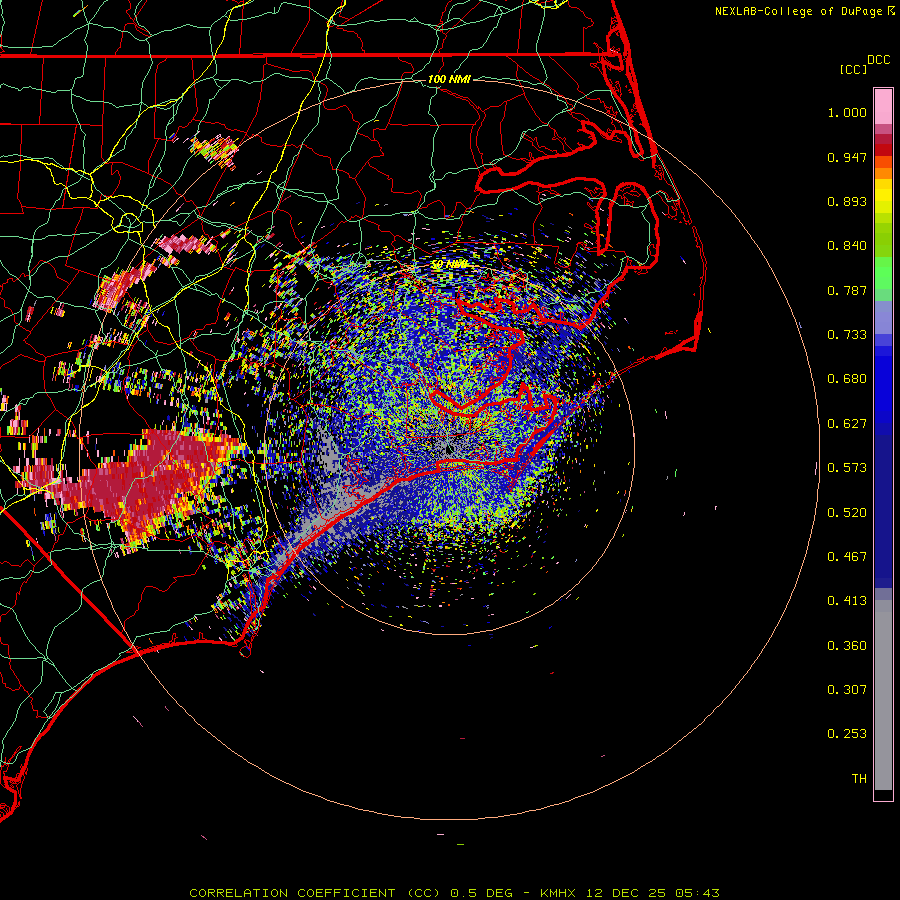Click the [CC] legend heading
This screenshot has height=900, width=900.
pos(853,69)
